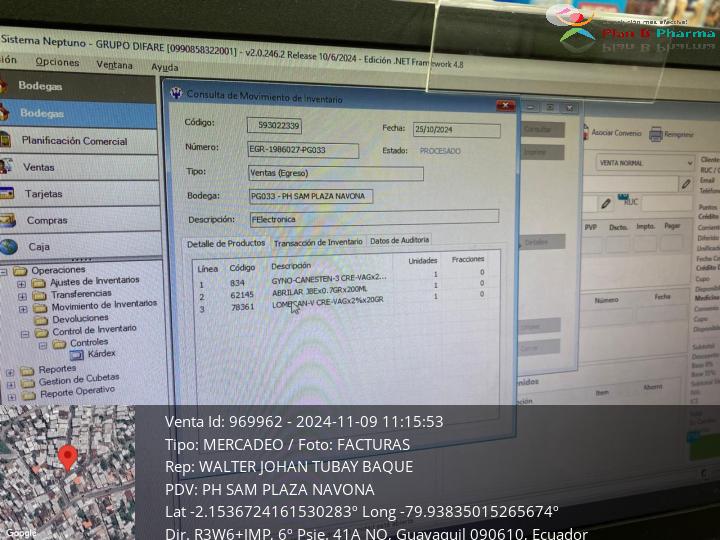Click the Compras icon
The width and height of the screenshot is (720, 540).
pos(8,220)
